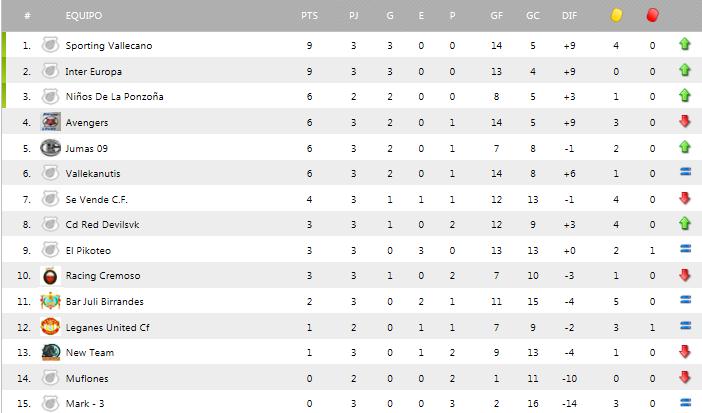Click the GF column header
Viewport: 702px width, 413px height.
coord(496,17)
